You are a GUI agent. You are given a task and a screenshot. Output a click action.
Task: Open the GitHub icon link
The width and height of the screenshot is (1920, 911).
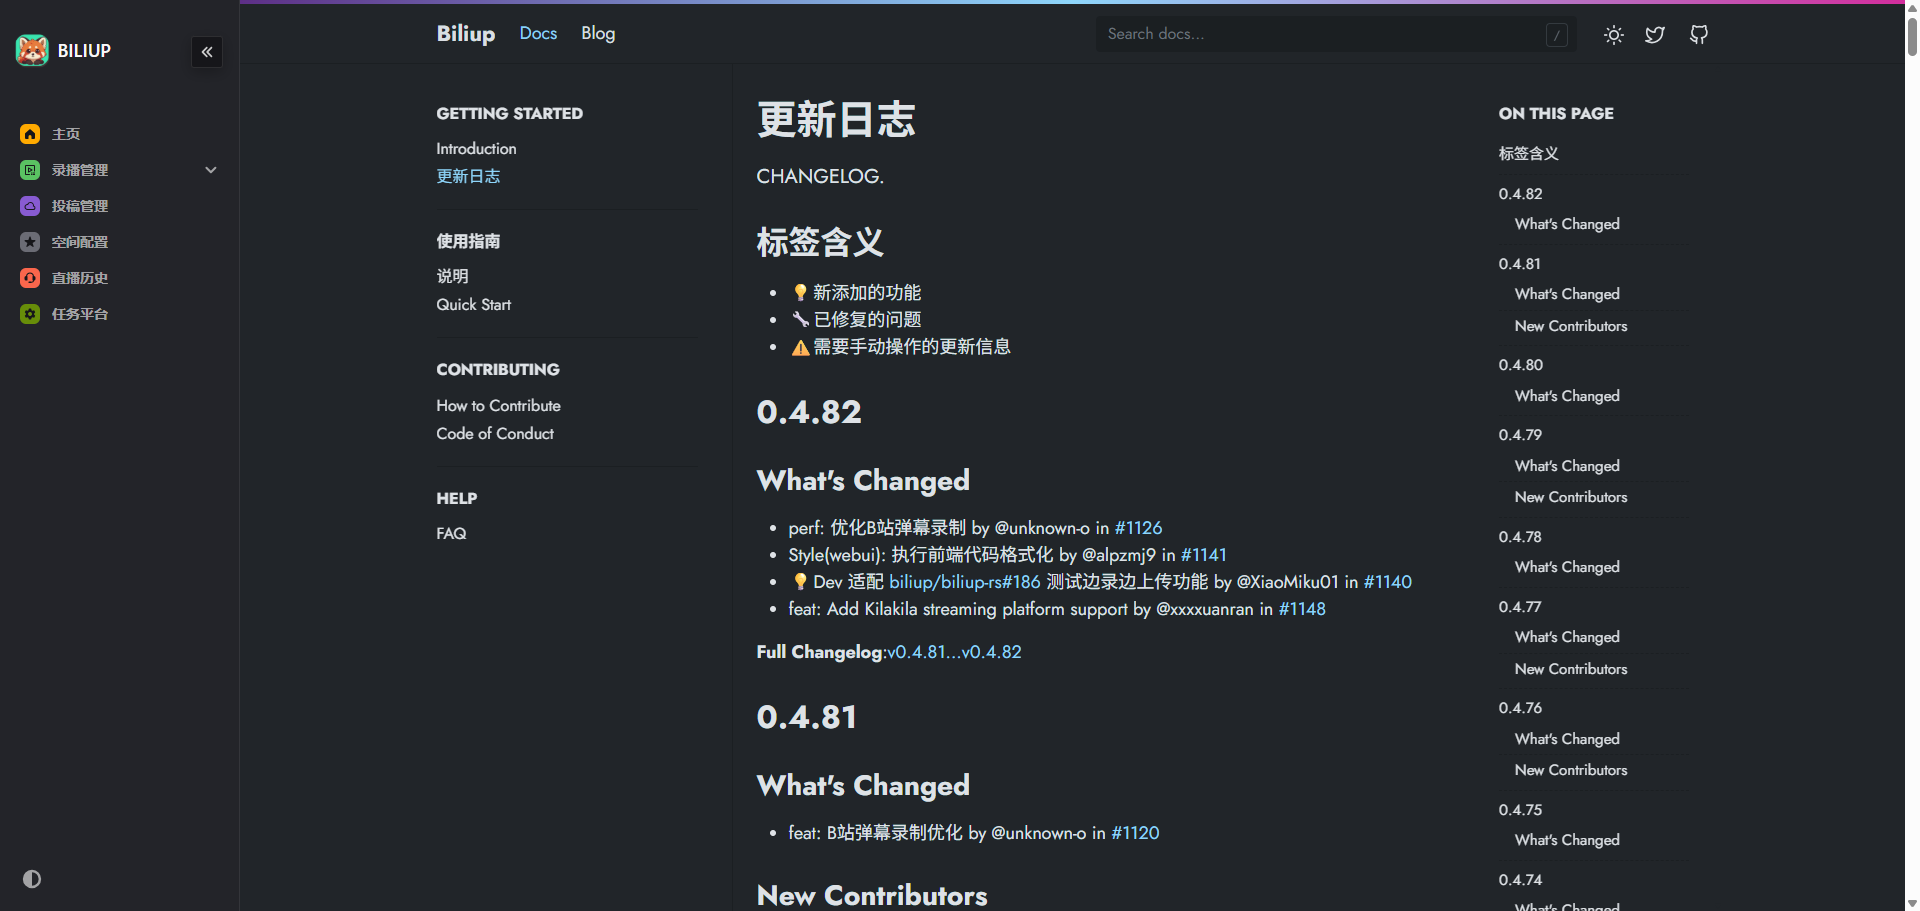1699,35
